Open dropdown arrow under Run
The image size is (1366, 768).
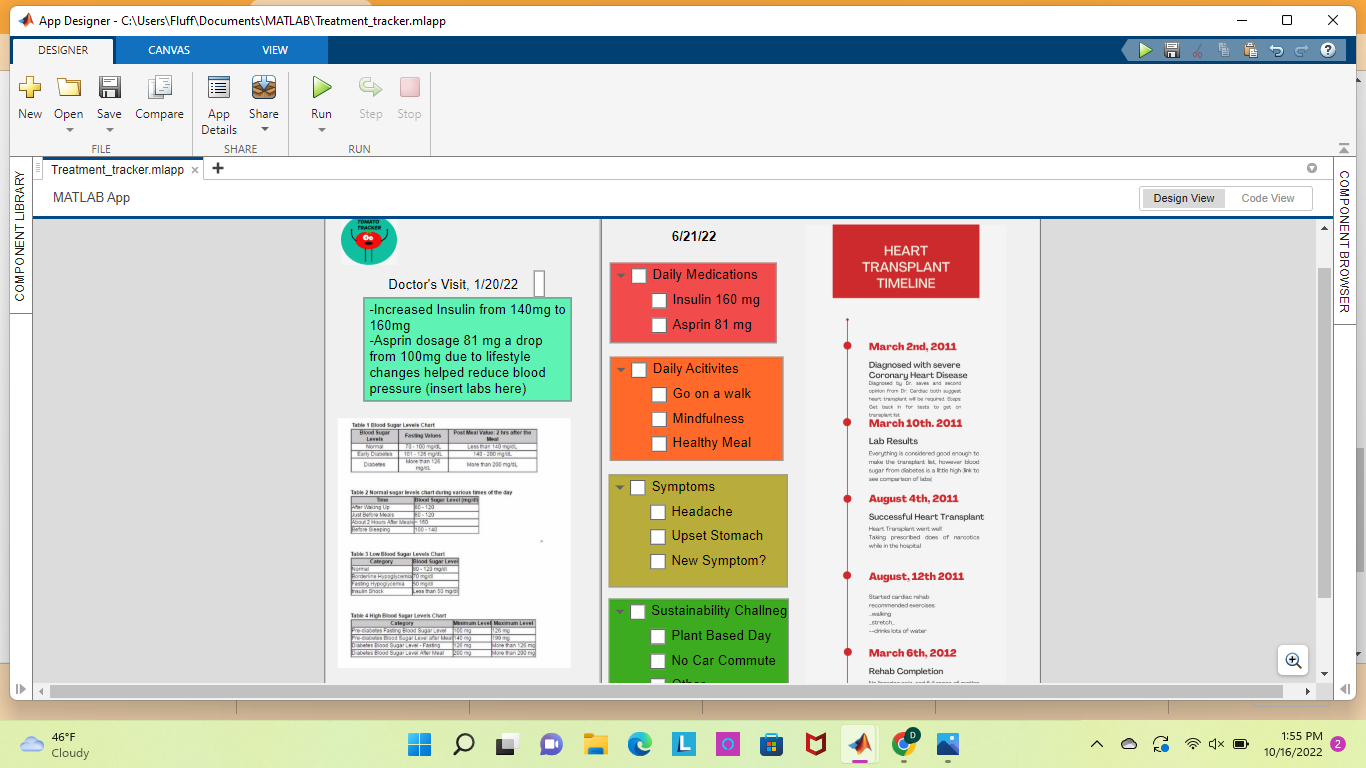click(x=321, y=129)
